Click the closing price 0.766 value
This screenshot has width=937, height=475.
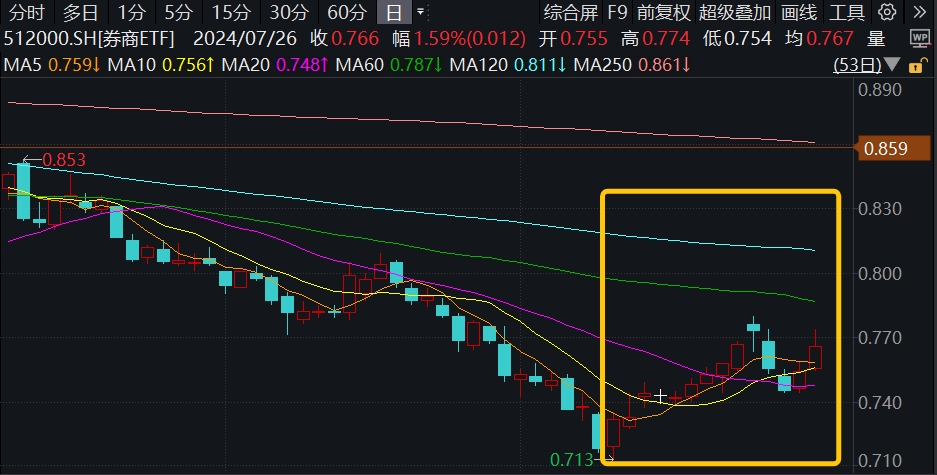coord(355,39)
